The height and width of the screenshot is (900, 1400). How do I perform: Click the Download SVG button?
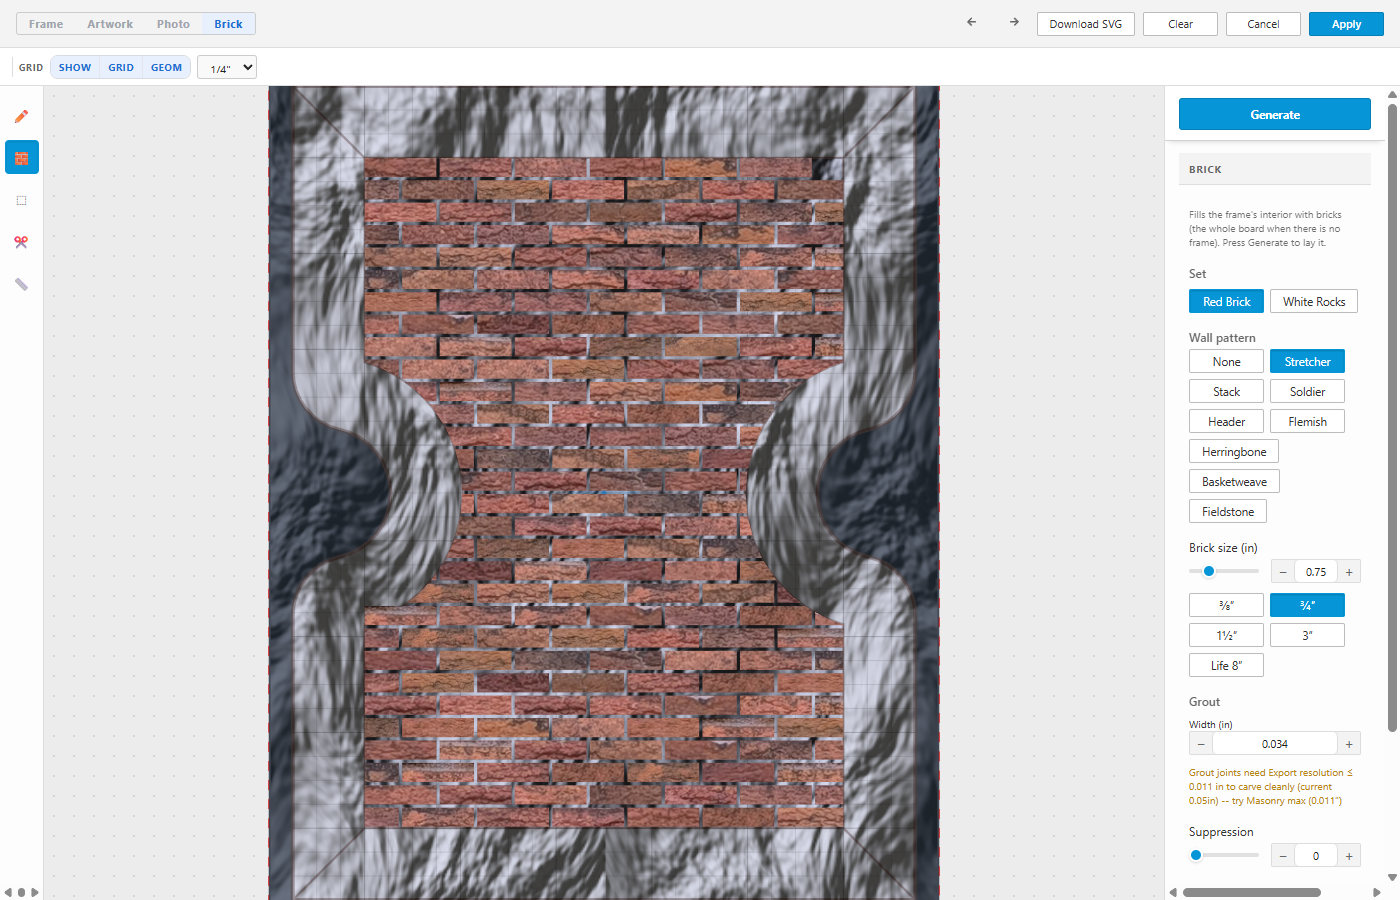point(1086,24)
